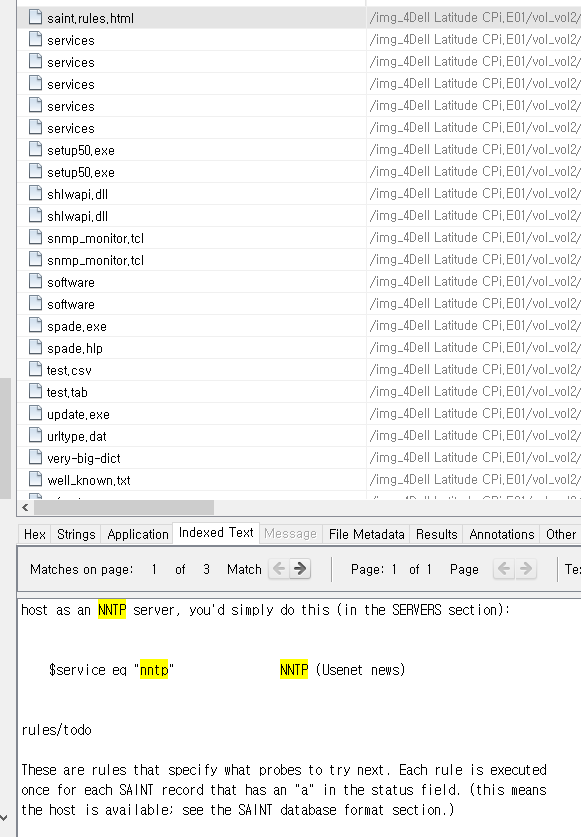The height and width of the screenshot is (837, 581).
Task: Open the Strings tab
Action: click(x=76, y=534)
